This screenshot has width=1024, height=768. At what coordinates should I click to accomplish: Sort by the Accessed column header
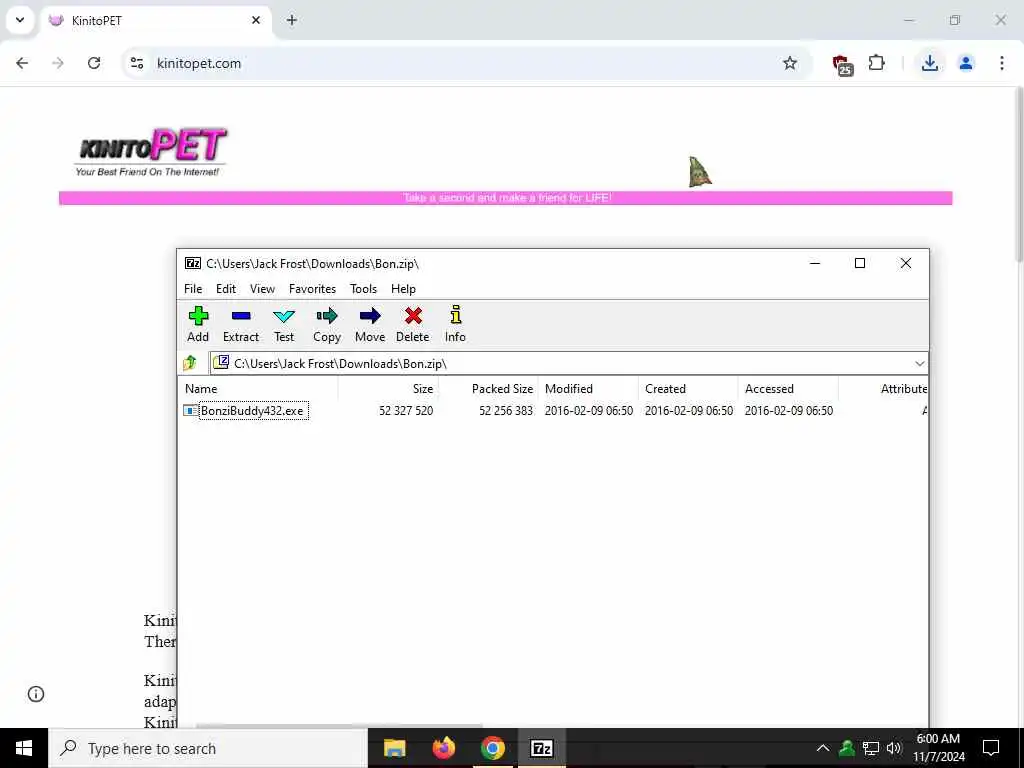click(788, 389)
